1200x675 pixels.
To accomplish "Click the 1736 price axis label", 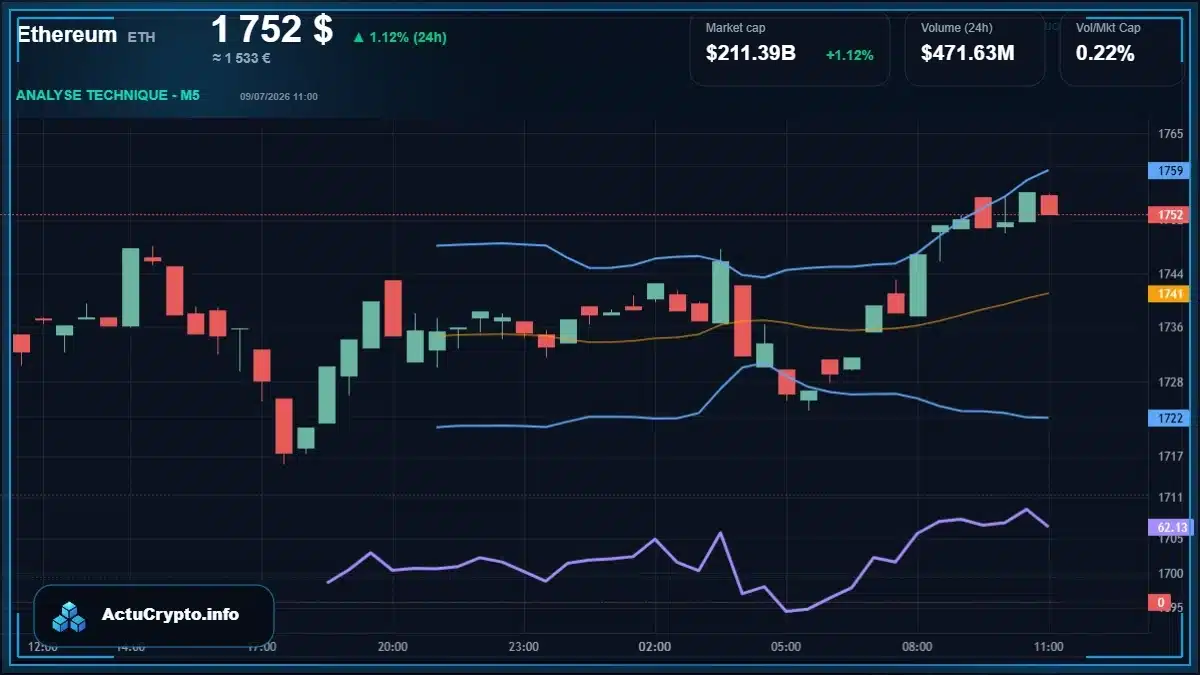I will coord(1170,327).
